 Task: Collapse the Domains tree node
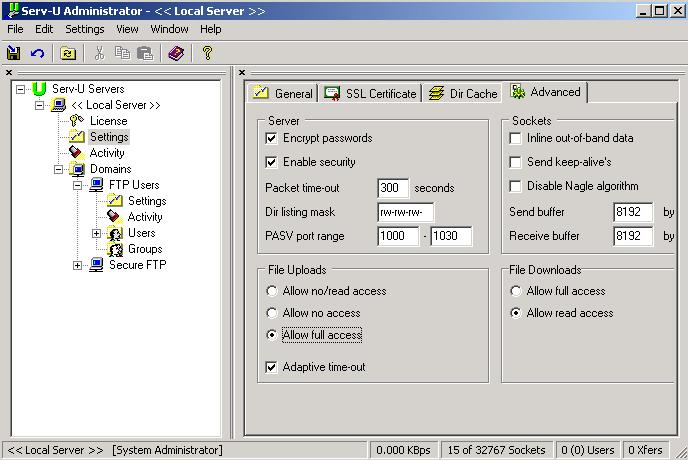(58, 169)
